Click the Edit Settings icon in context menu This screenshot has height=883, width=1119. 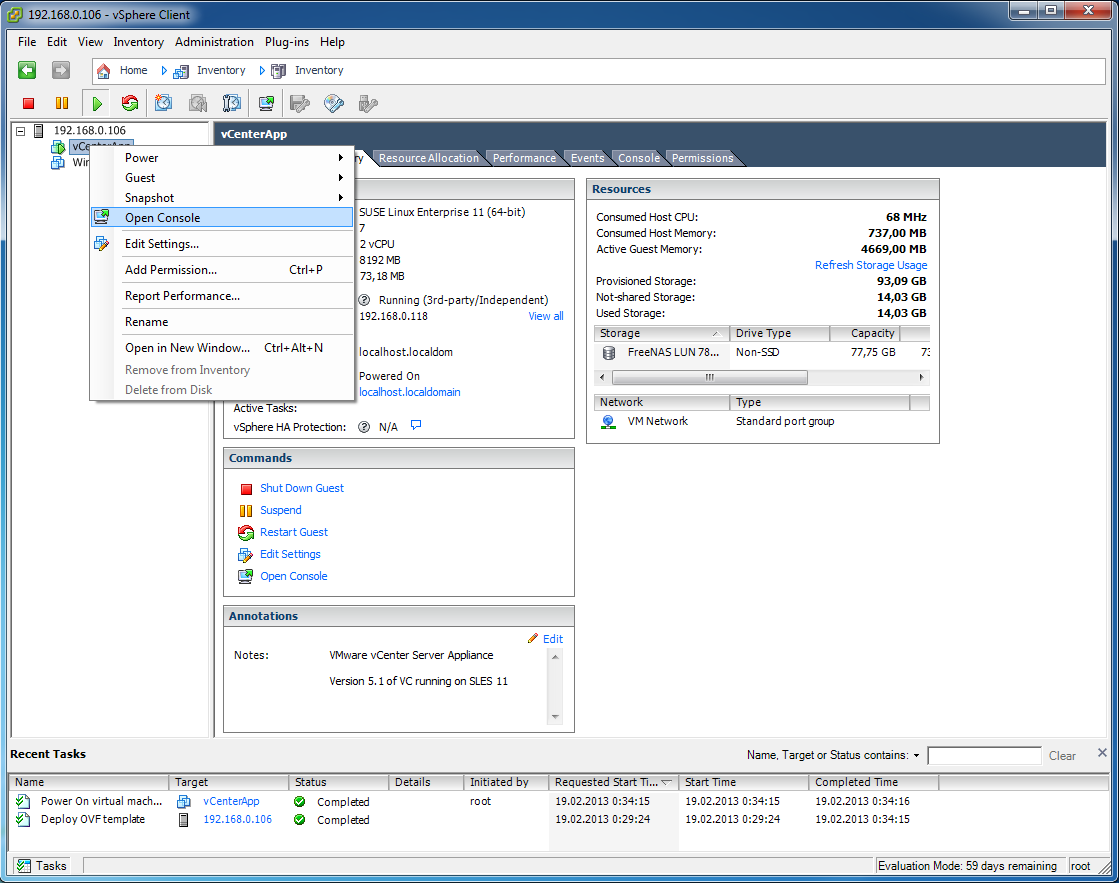tap(101, 243)
